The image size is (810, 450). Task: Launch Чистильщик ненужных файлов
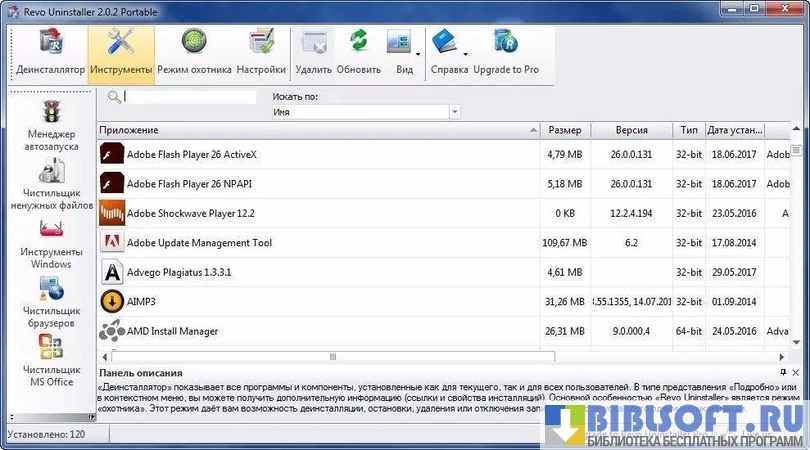52,184
